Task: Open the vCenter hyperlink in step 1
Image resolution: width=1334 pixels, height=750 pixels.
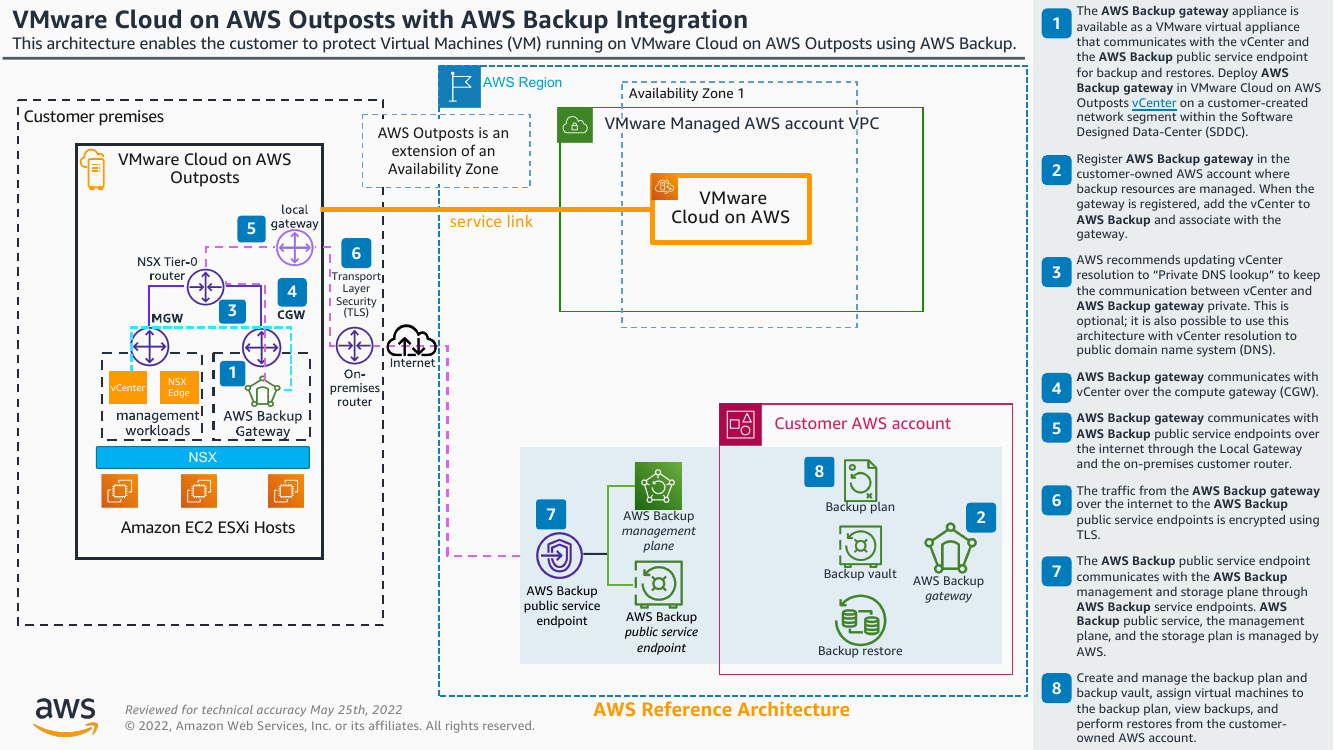Action: [x=1154, y=102]
